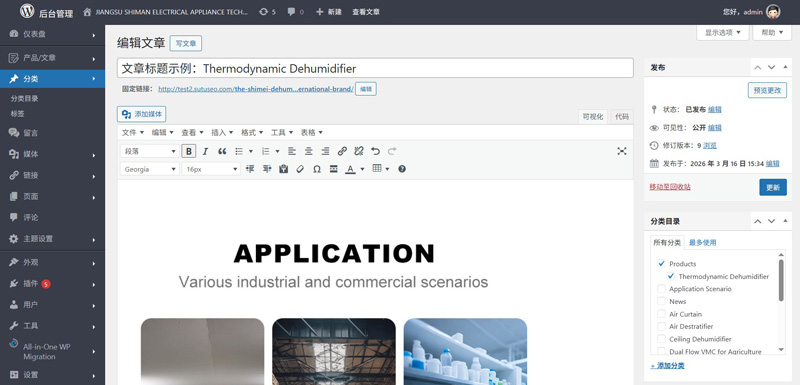Increase indent of paragraph
800x385 pixels.
[x=267, y=169]
